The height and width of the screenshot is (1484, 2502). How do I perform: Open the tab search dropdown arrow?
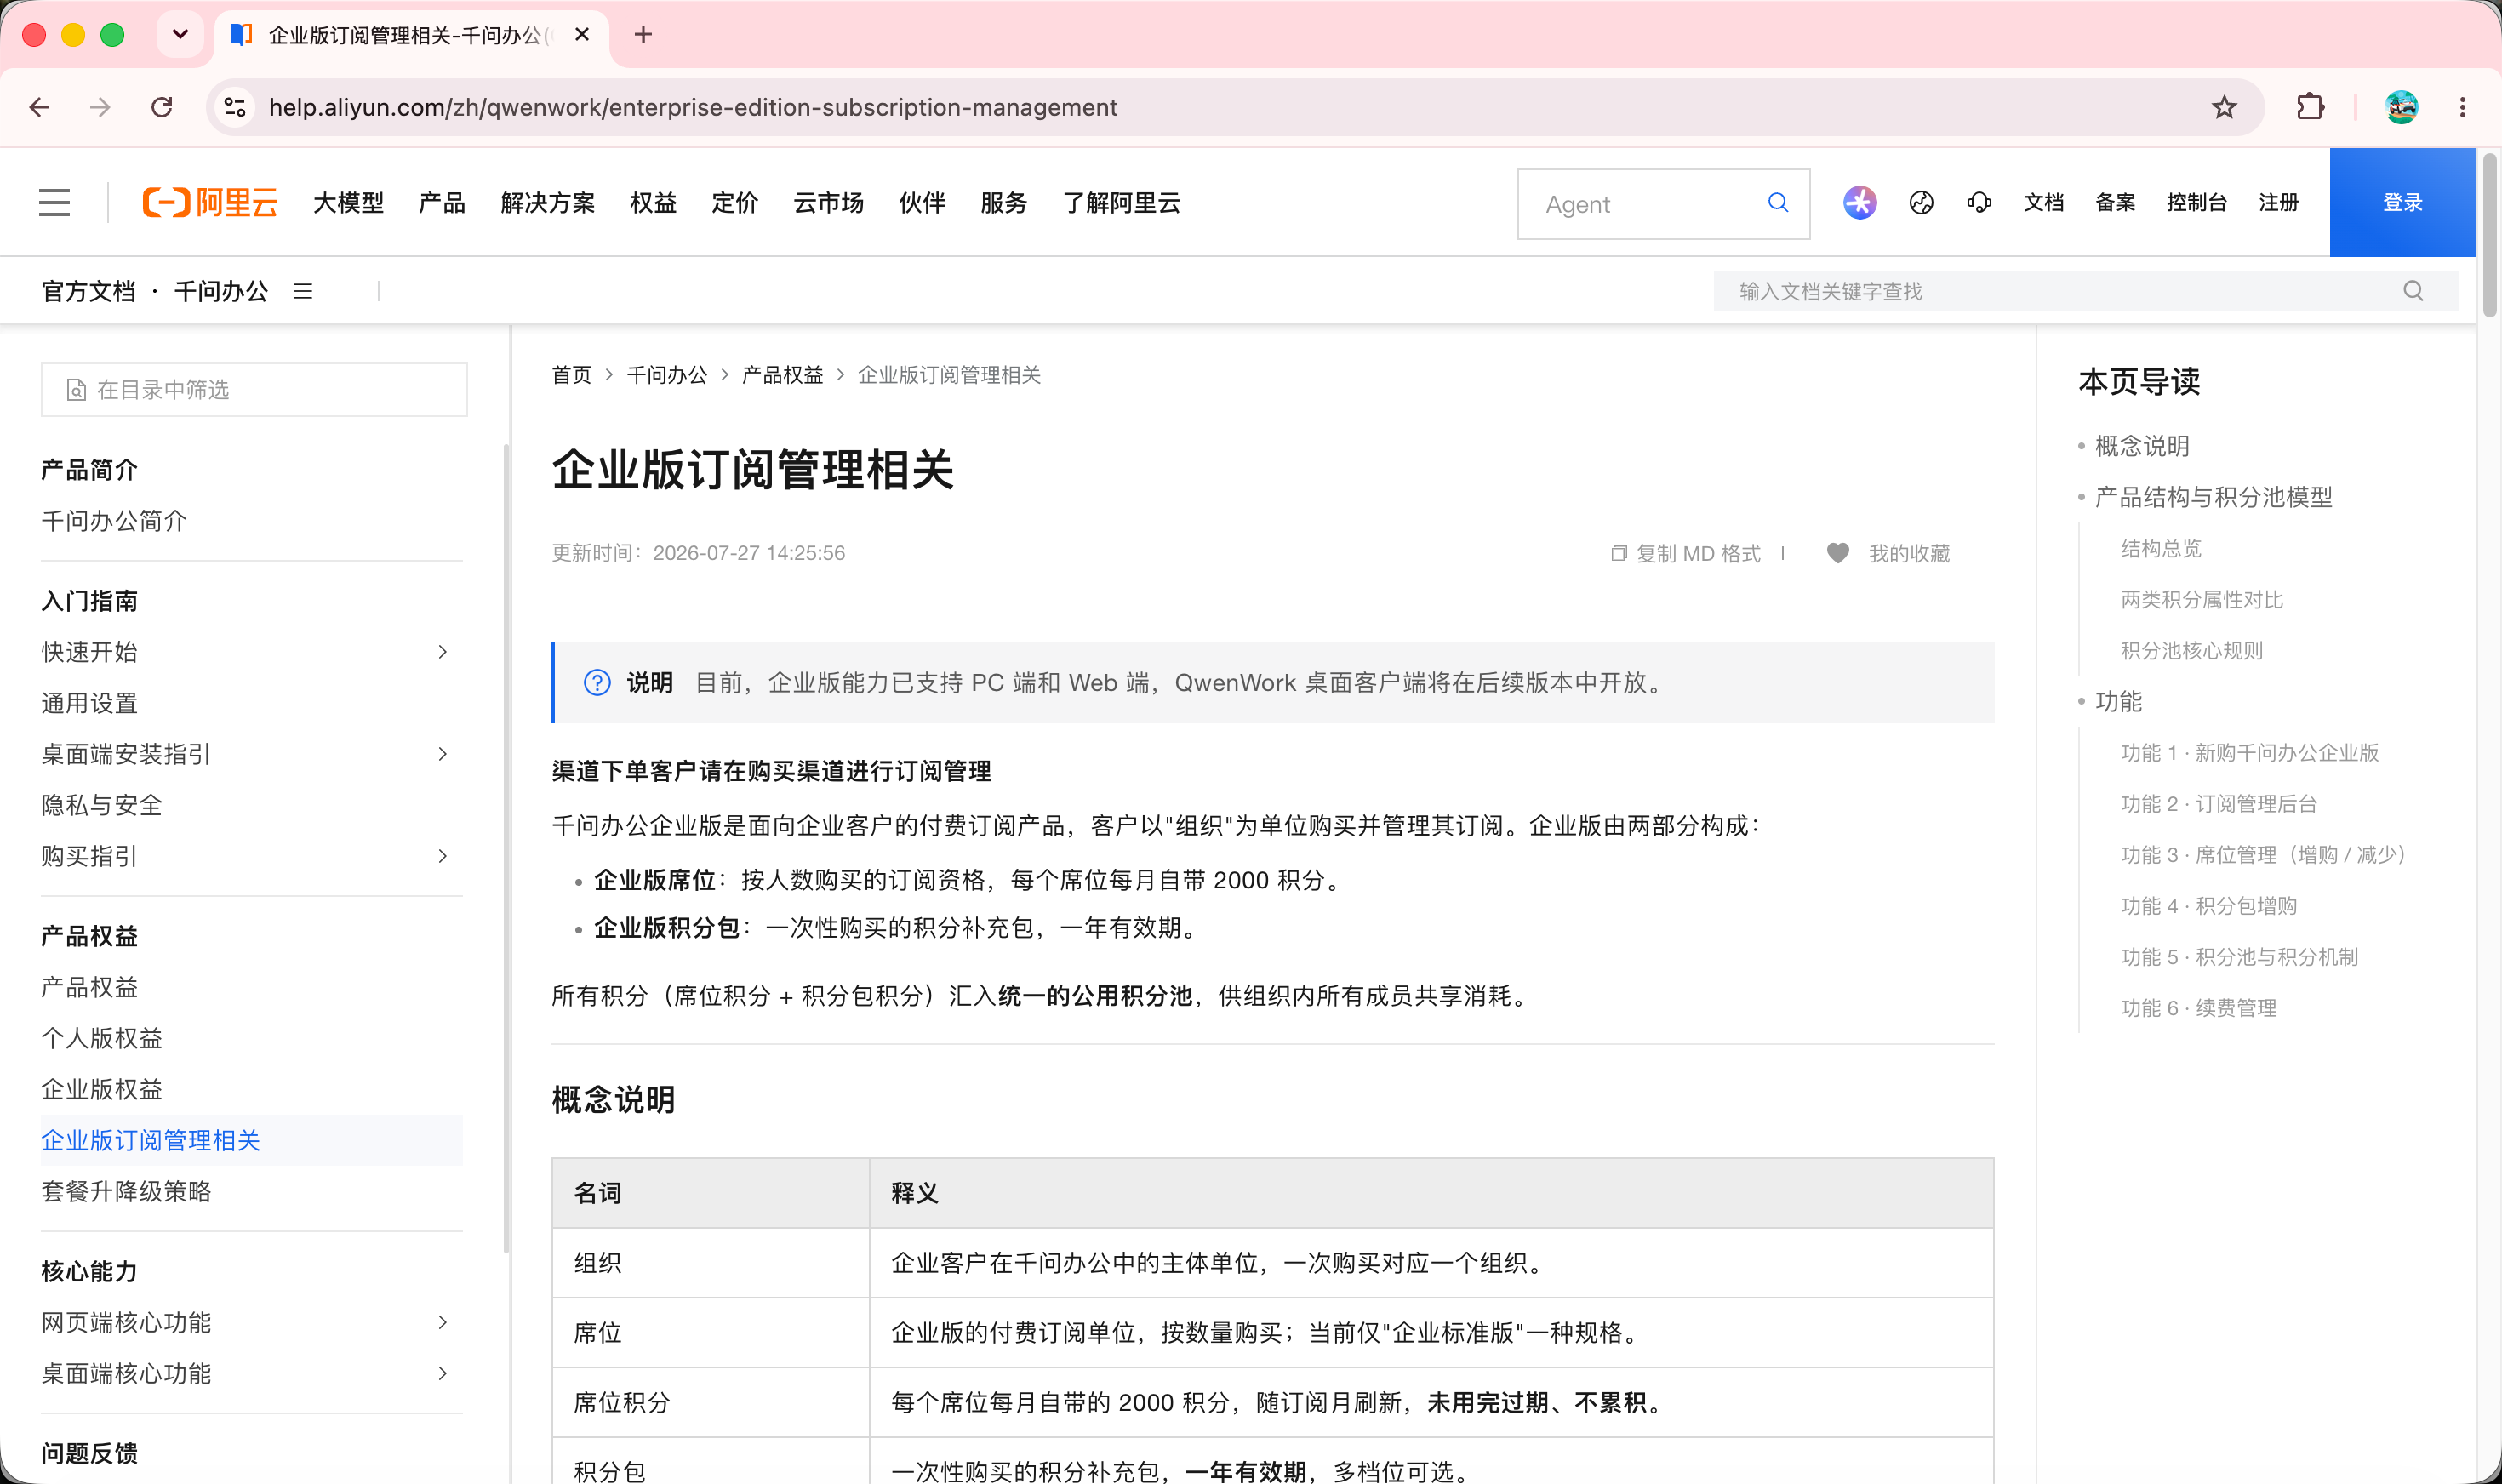click(x=180, y=35)
